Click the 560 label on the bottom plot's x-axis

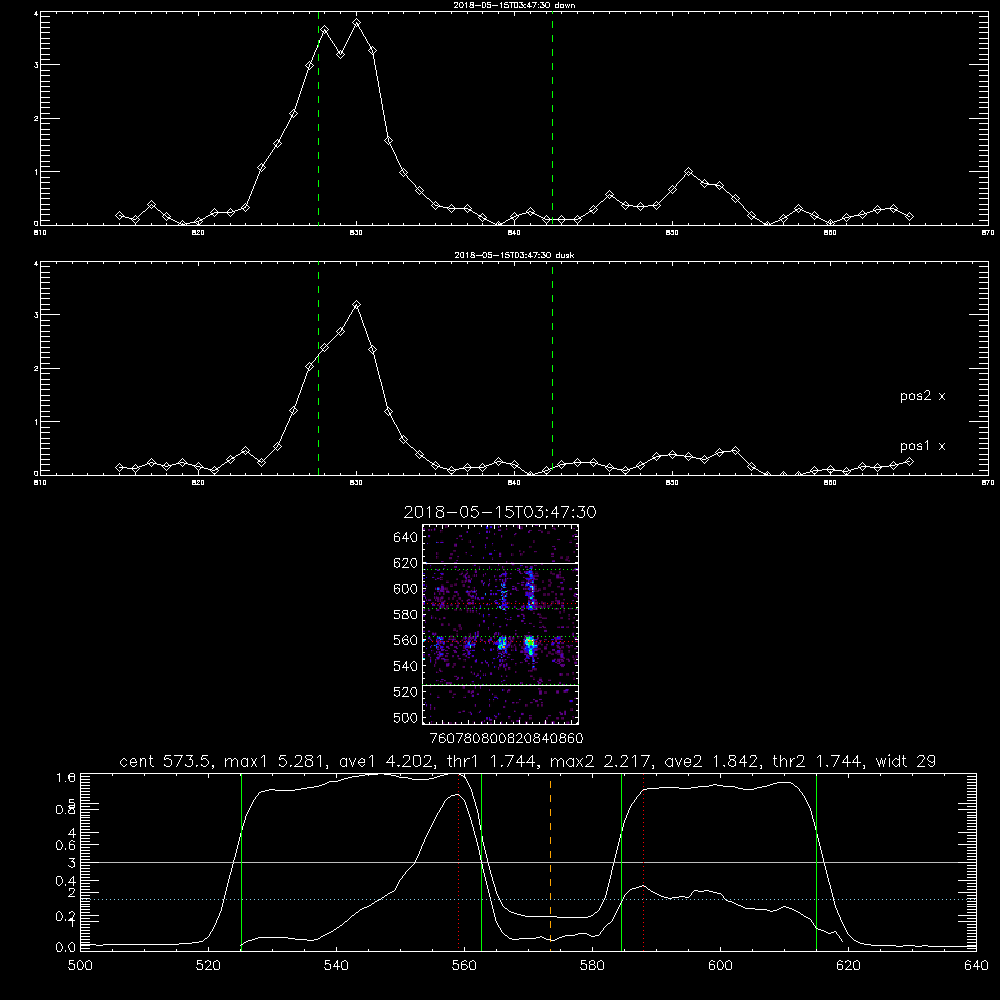pyautogui.click(x=464, y=966)
